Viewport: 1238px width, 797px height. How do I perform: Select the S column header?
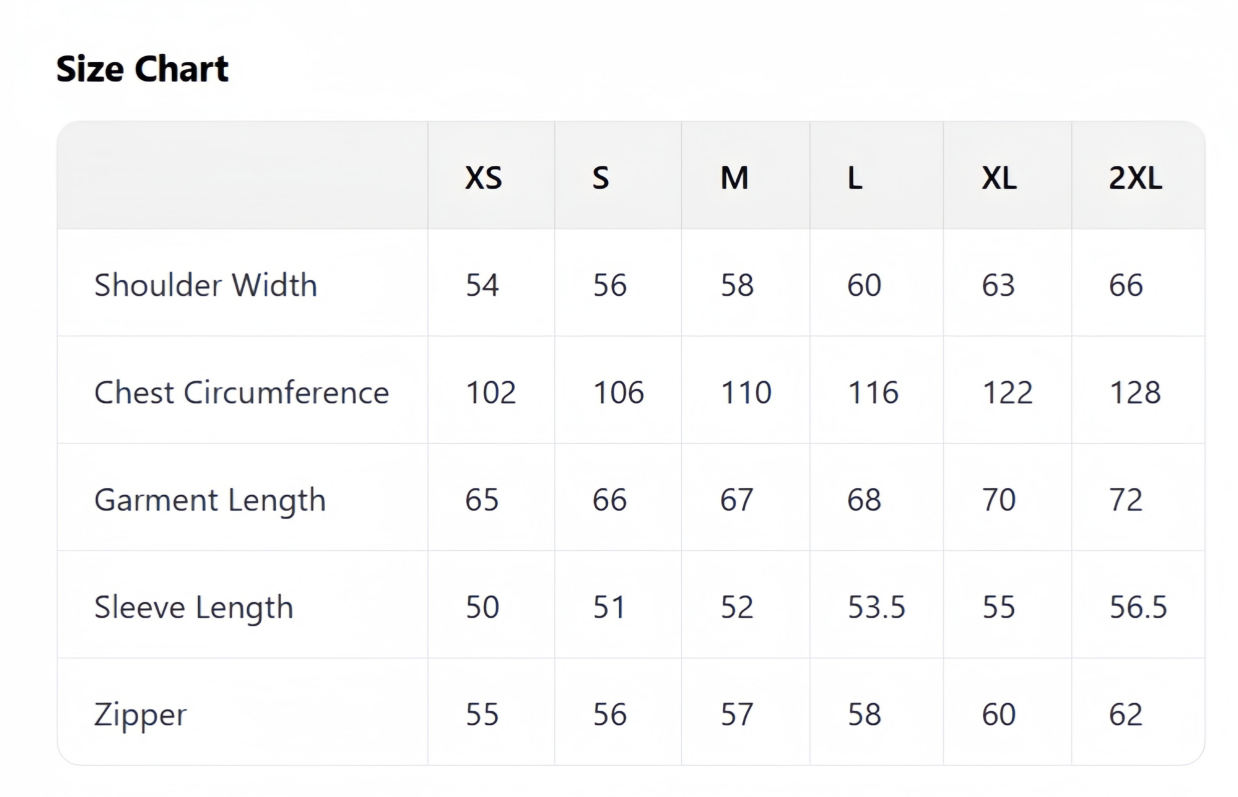tap(600, 178)
